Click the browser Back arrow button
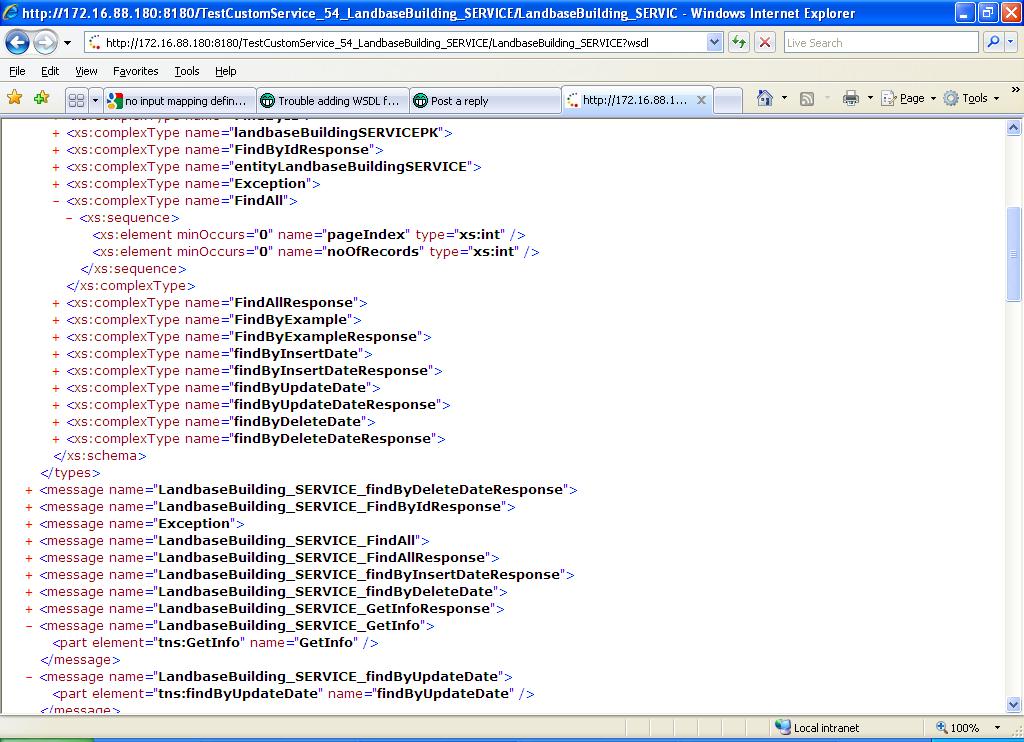 click(17, 43)
